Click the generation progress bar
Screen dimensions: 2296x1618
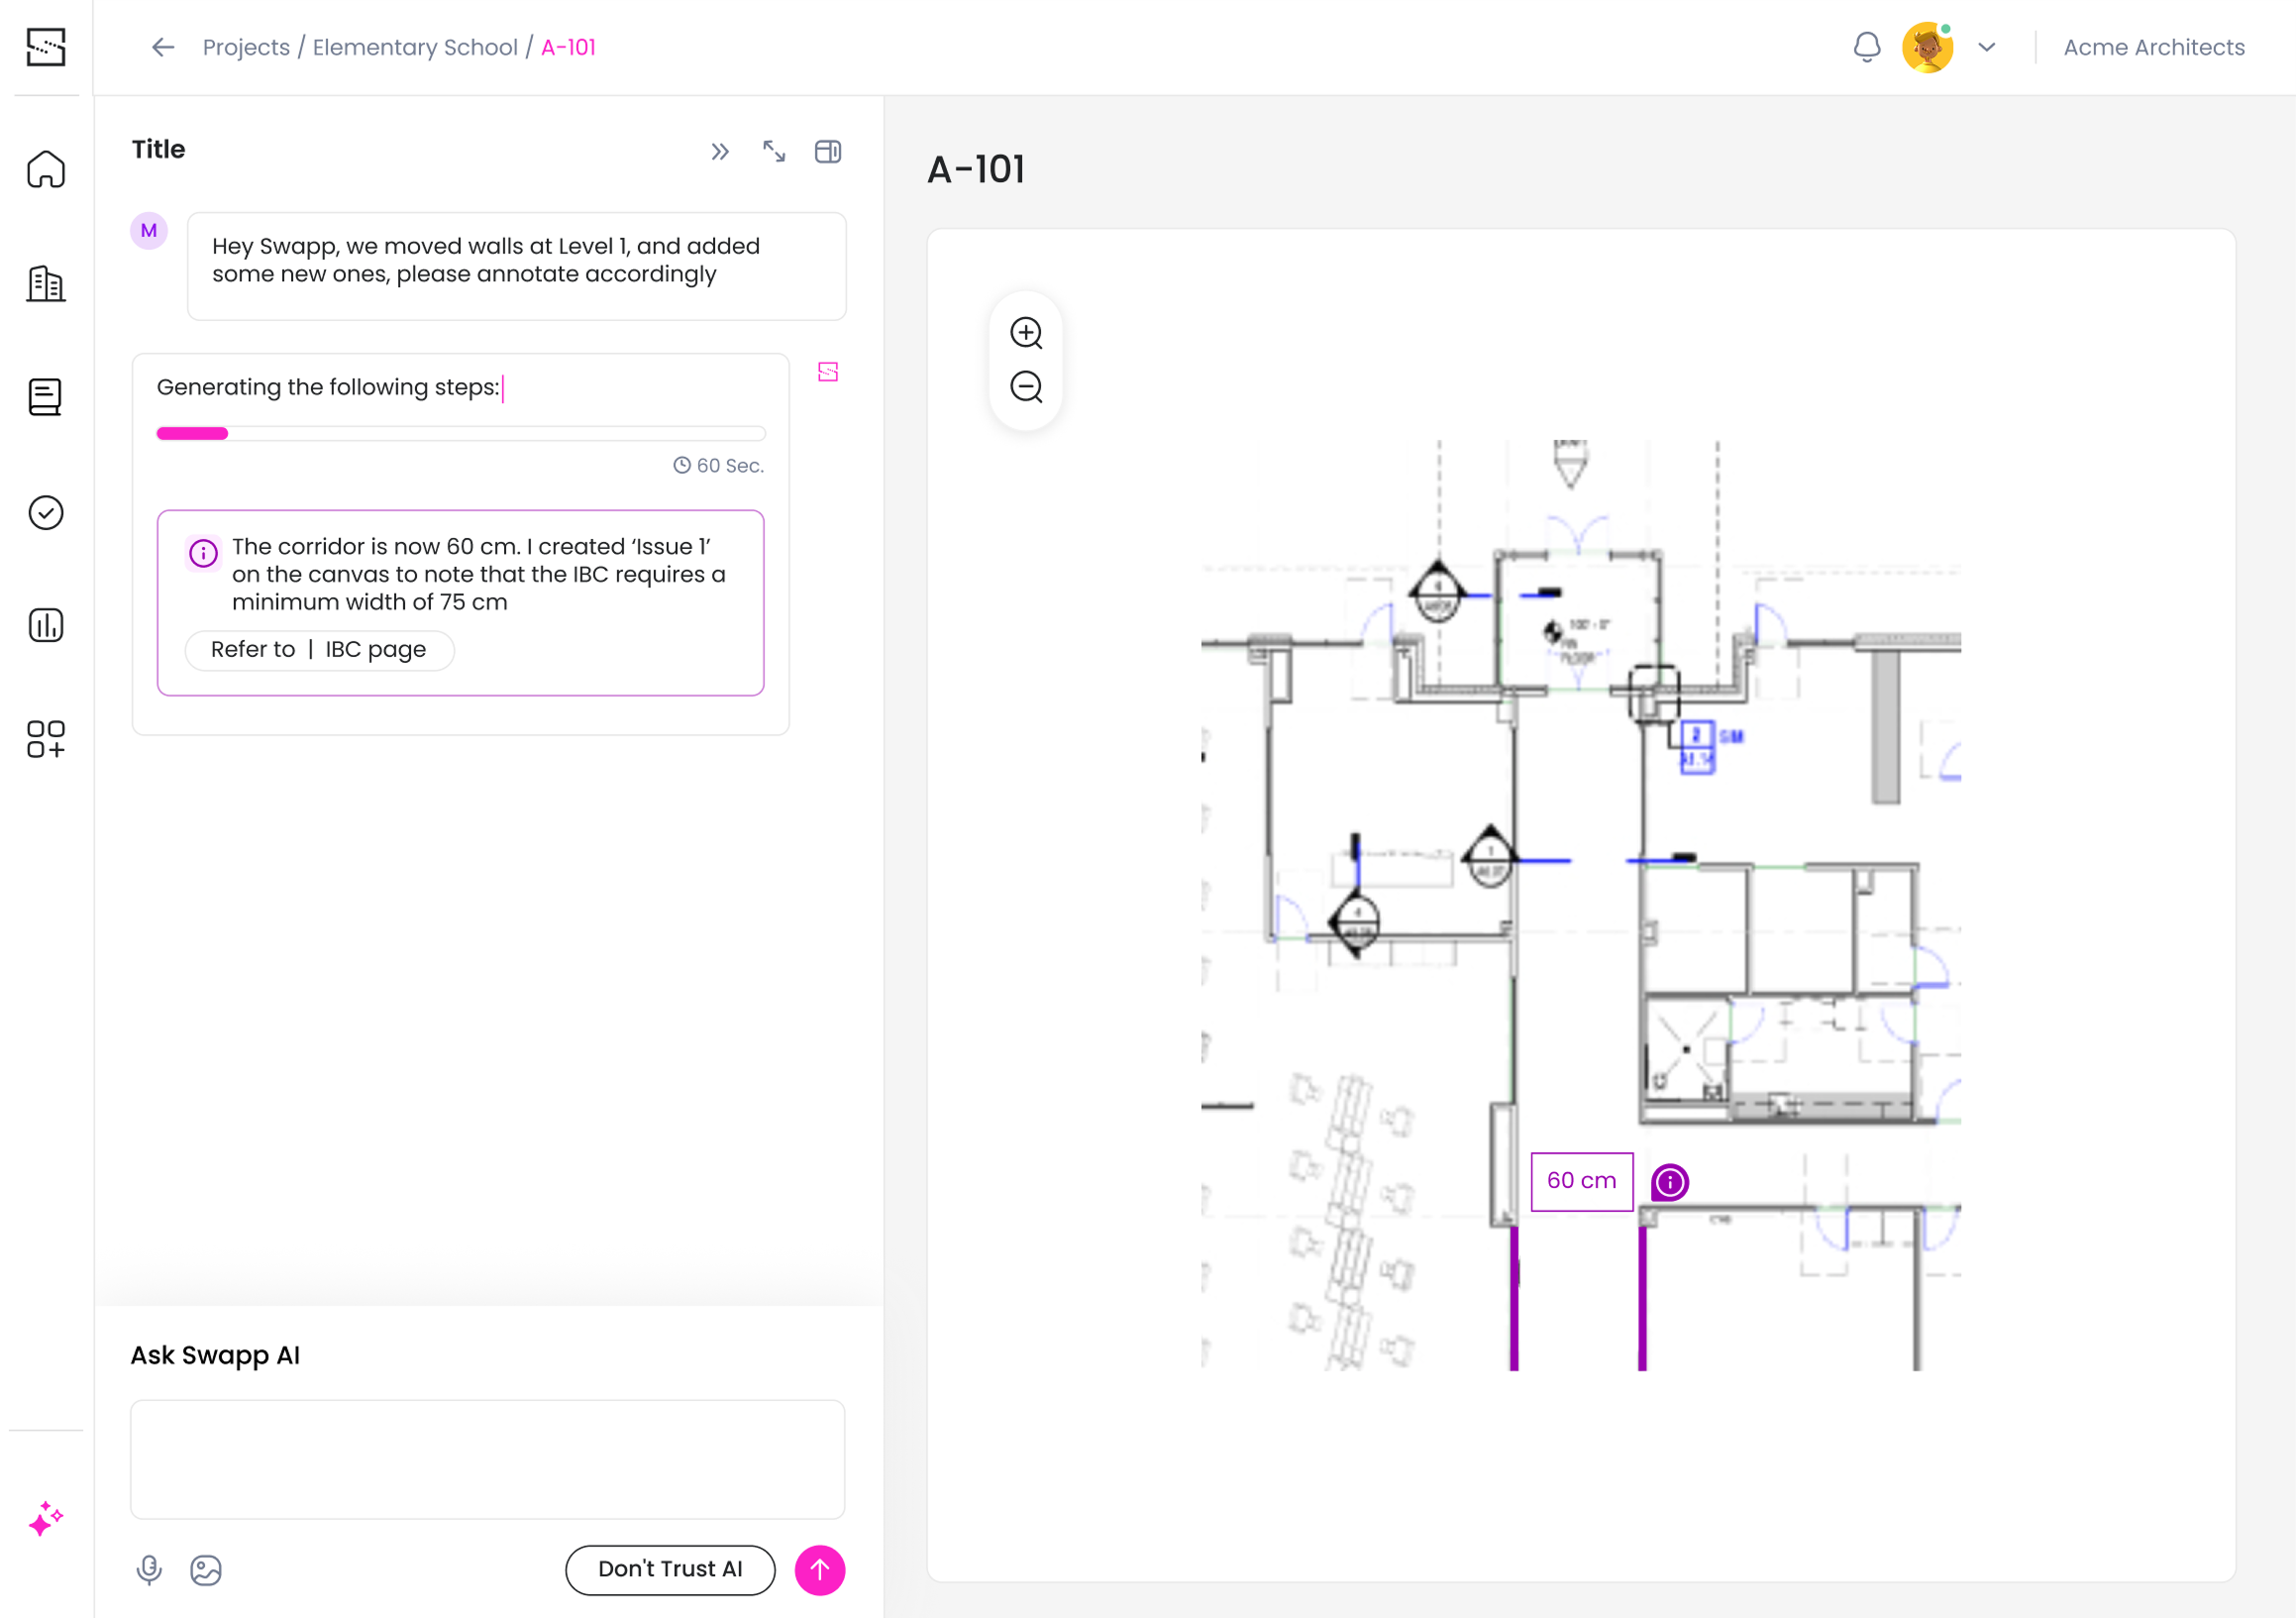point(461,433)
